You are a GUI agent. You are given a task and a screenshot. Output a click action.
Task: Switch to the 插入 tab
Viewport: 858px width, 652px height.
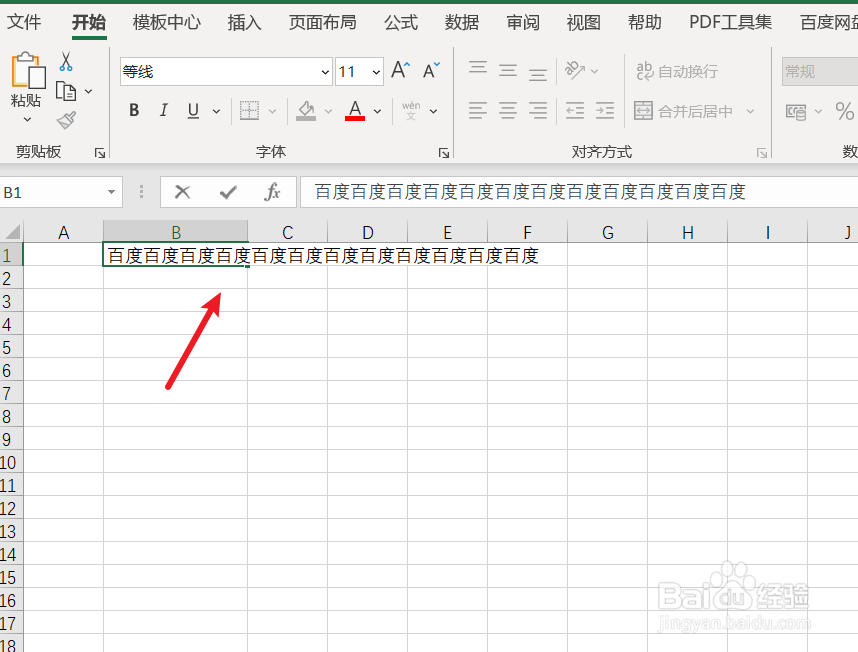tap(245, 22)
